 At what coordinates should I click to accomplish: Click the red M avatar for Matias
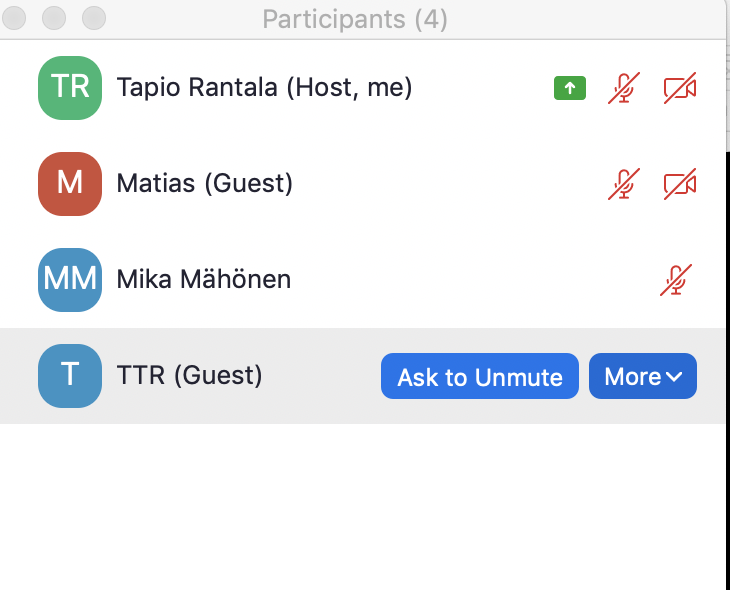[x=70, y=184]
